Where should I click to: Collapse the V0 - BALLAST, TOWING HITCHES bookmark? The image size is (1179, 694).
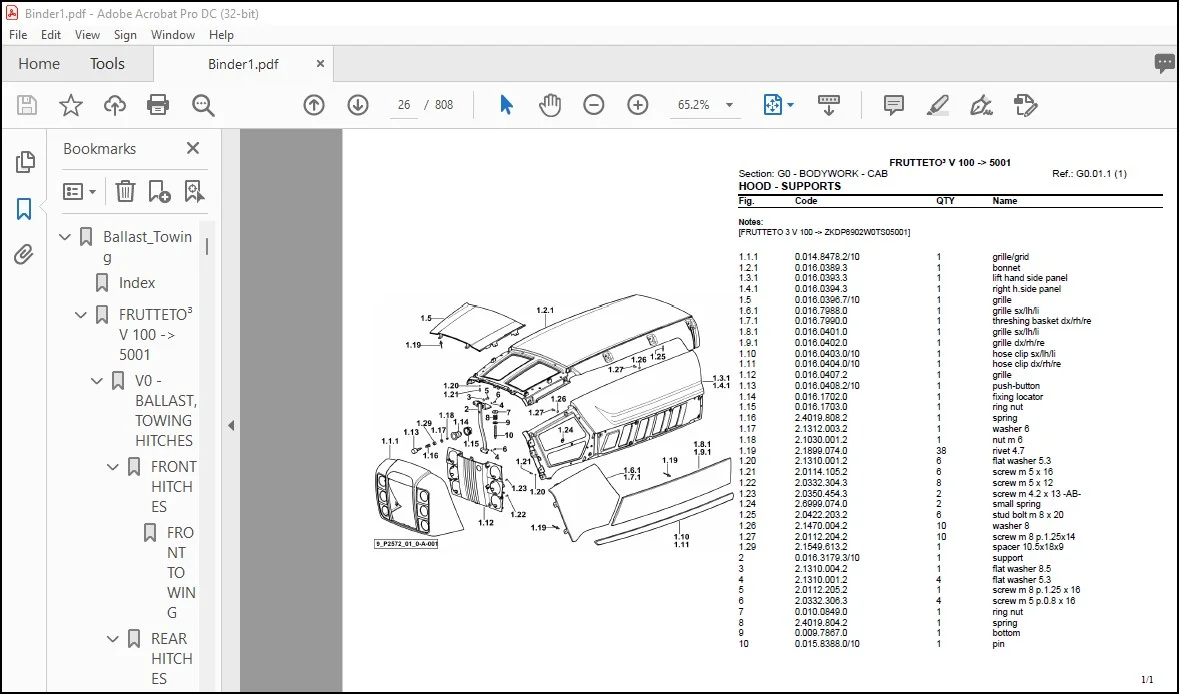[97, 381]
